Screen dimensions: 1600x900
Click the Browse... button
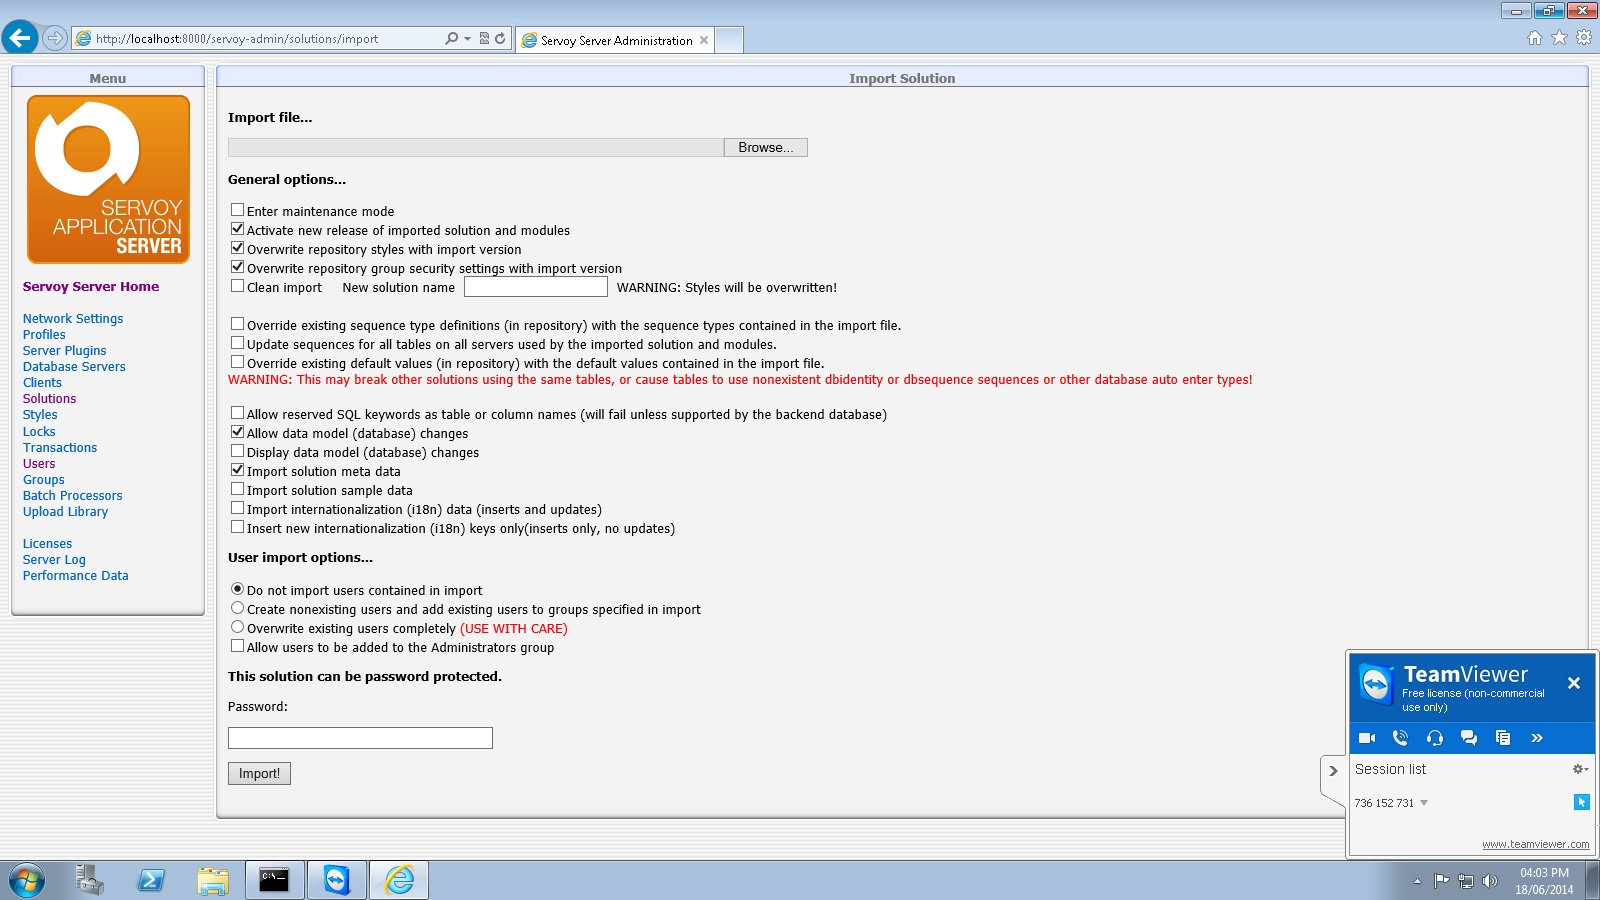click(766, 147)
